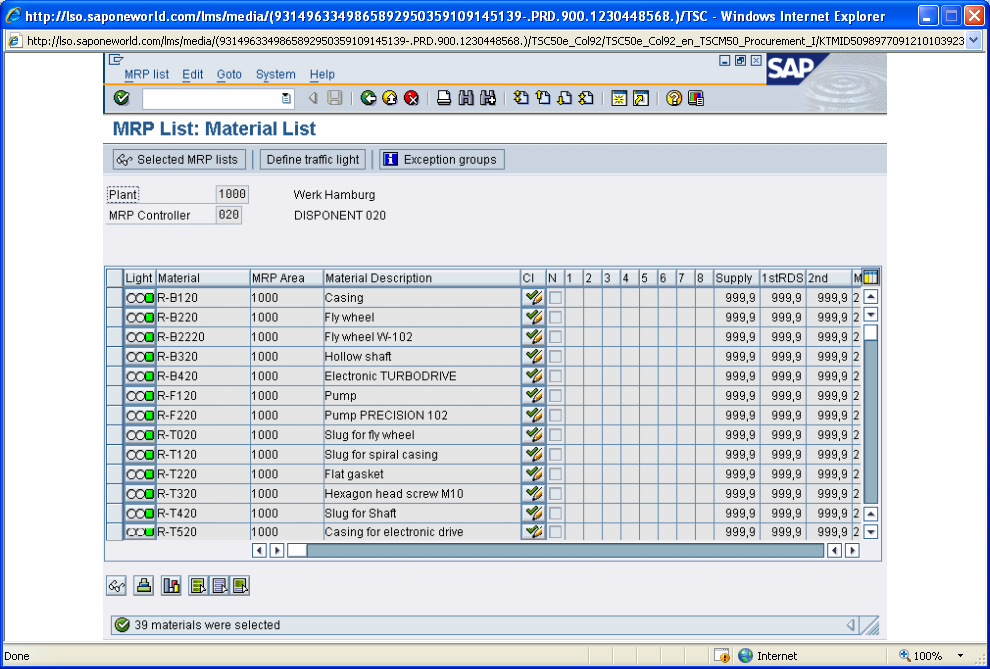
Task: Click the Next Page icon
Action: click(x=564, y=98)
